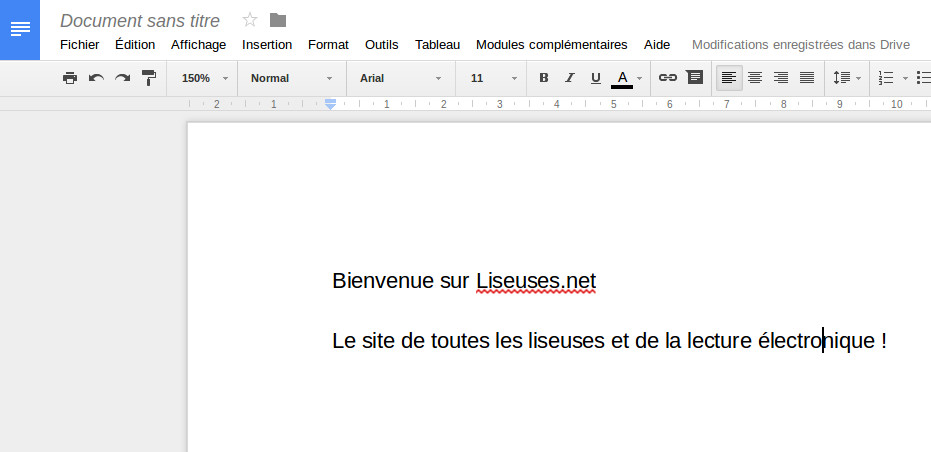Open the Édition menu

point(135,45)
